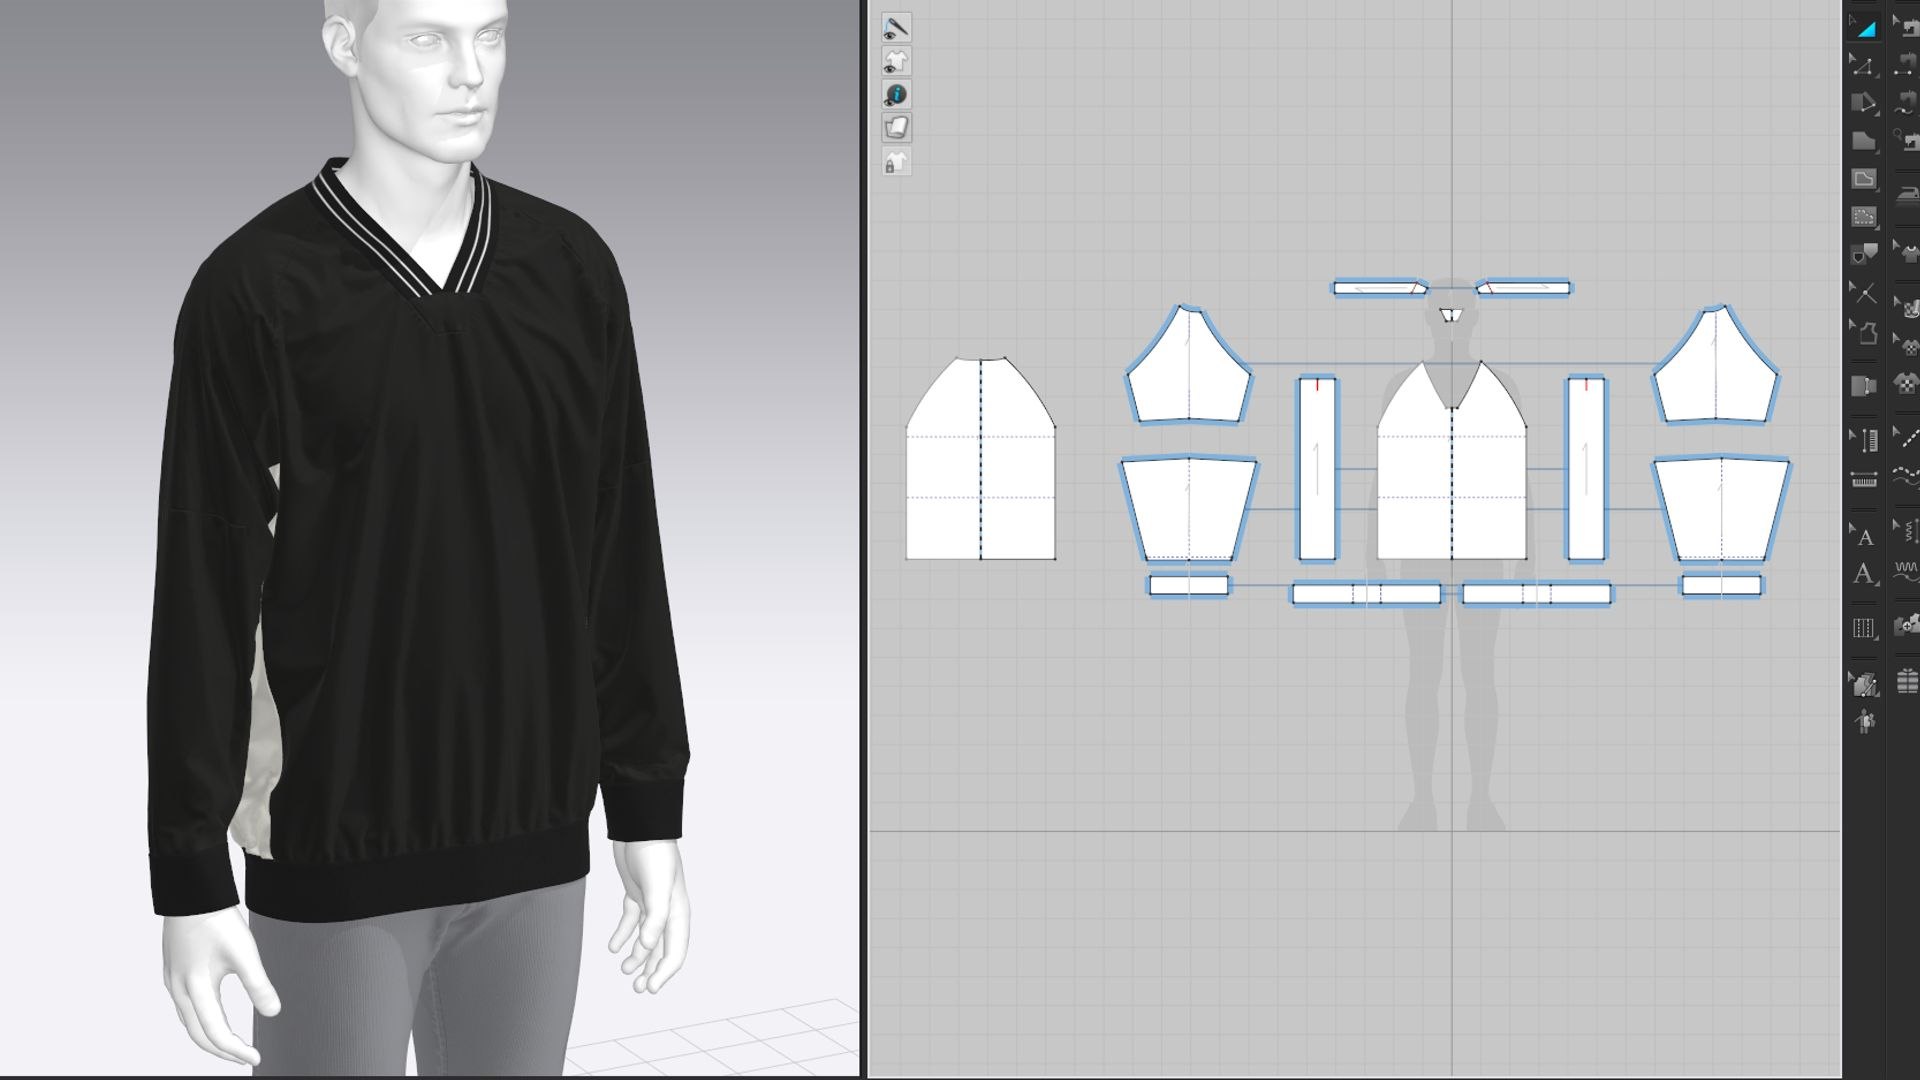Screen dimensions: 1920x1080
Task: Click the gift box icon in toolbar
Action: point(1907,682)
